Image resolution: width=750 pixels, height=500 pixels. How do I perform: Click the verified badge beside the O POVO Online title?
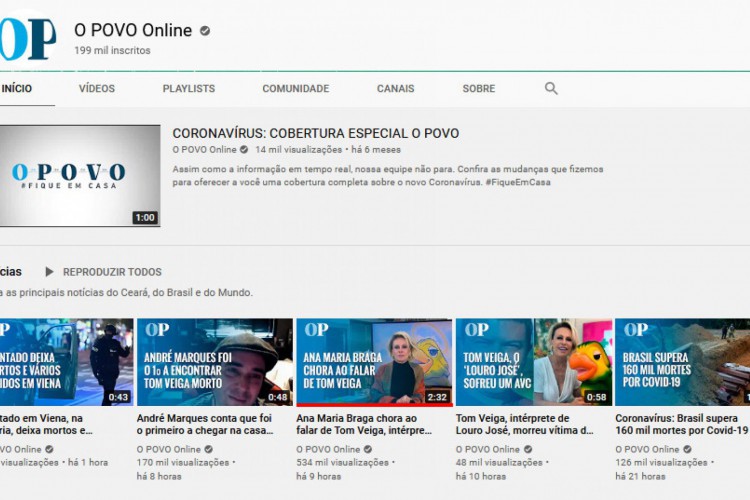(x=205, y=31)
